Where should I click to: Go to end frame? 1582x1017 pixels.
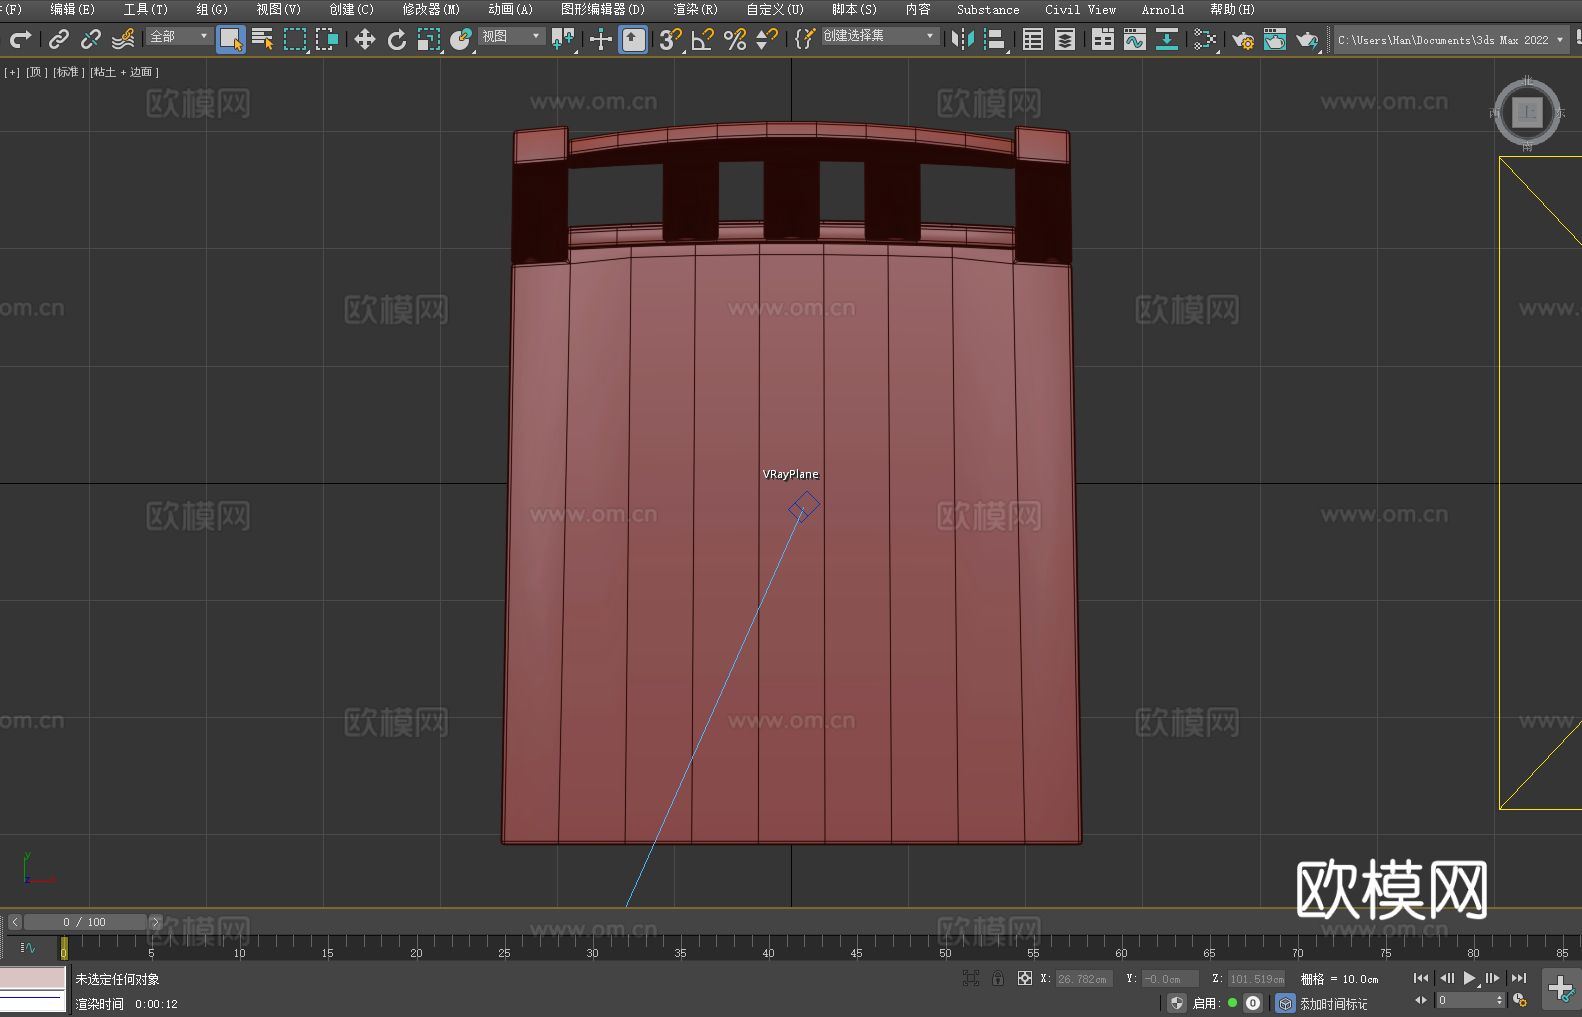click(x=1519, y=978)
